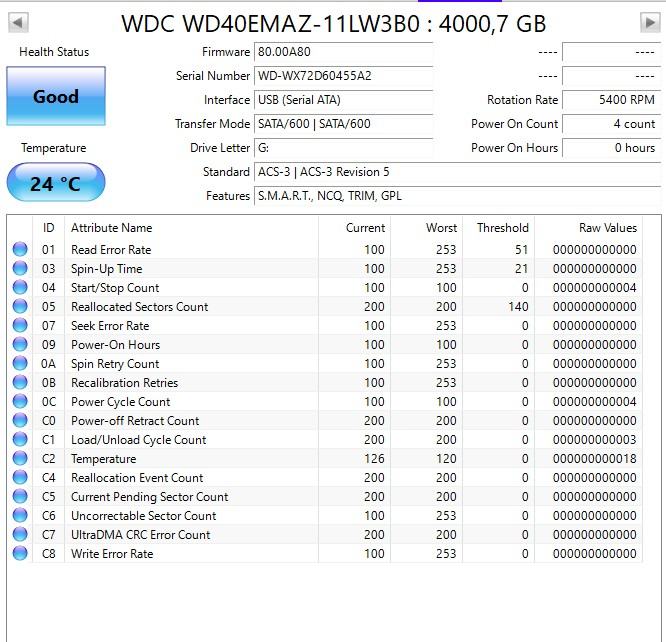Click the Serial Number field WD-WX72D60455A2
Viewport: 666px width, 642px height.
(x=343, y=76)
